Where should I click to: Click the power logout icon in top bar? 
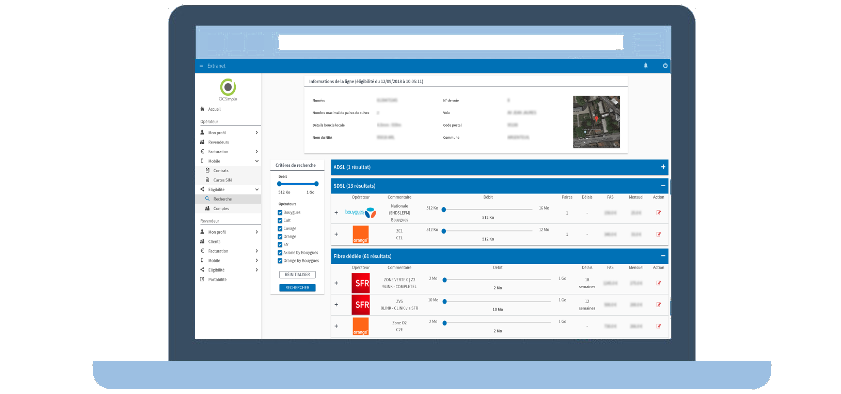[665, 66]
